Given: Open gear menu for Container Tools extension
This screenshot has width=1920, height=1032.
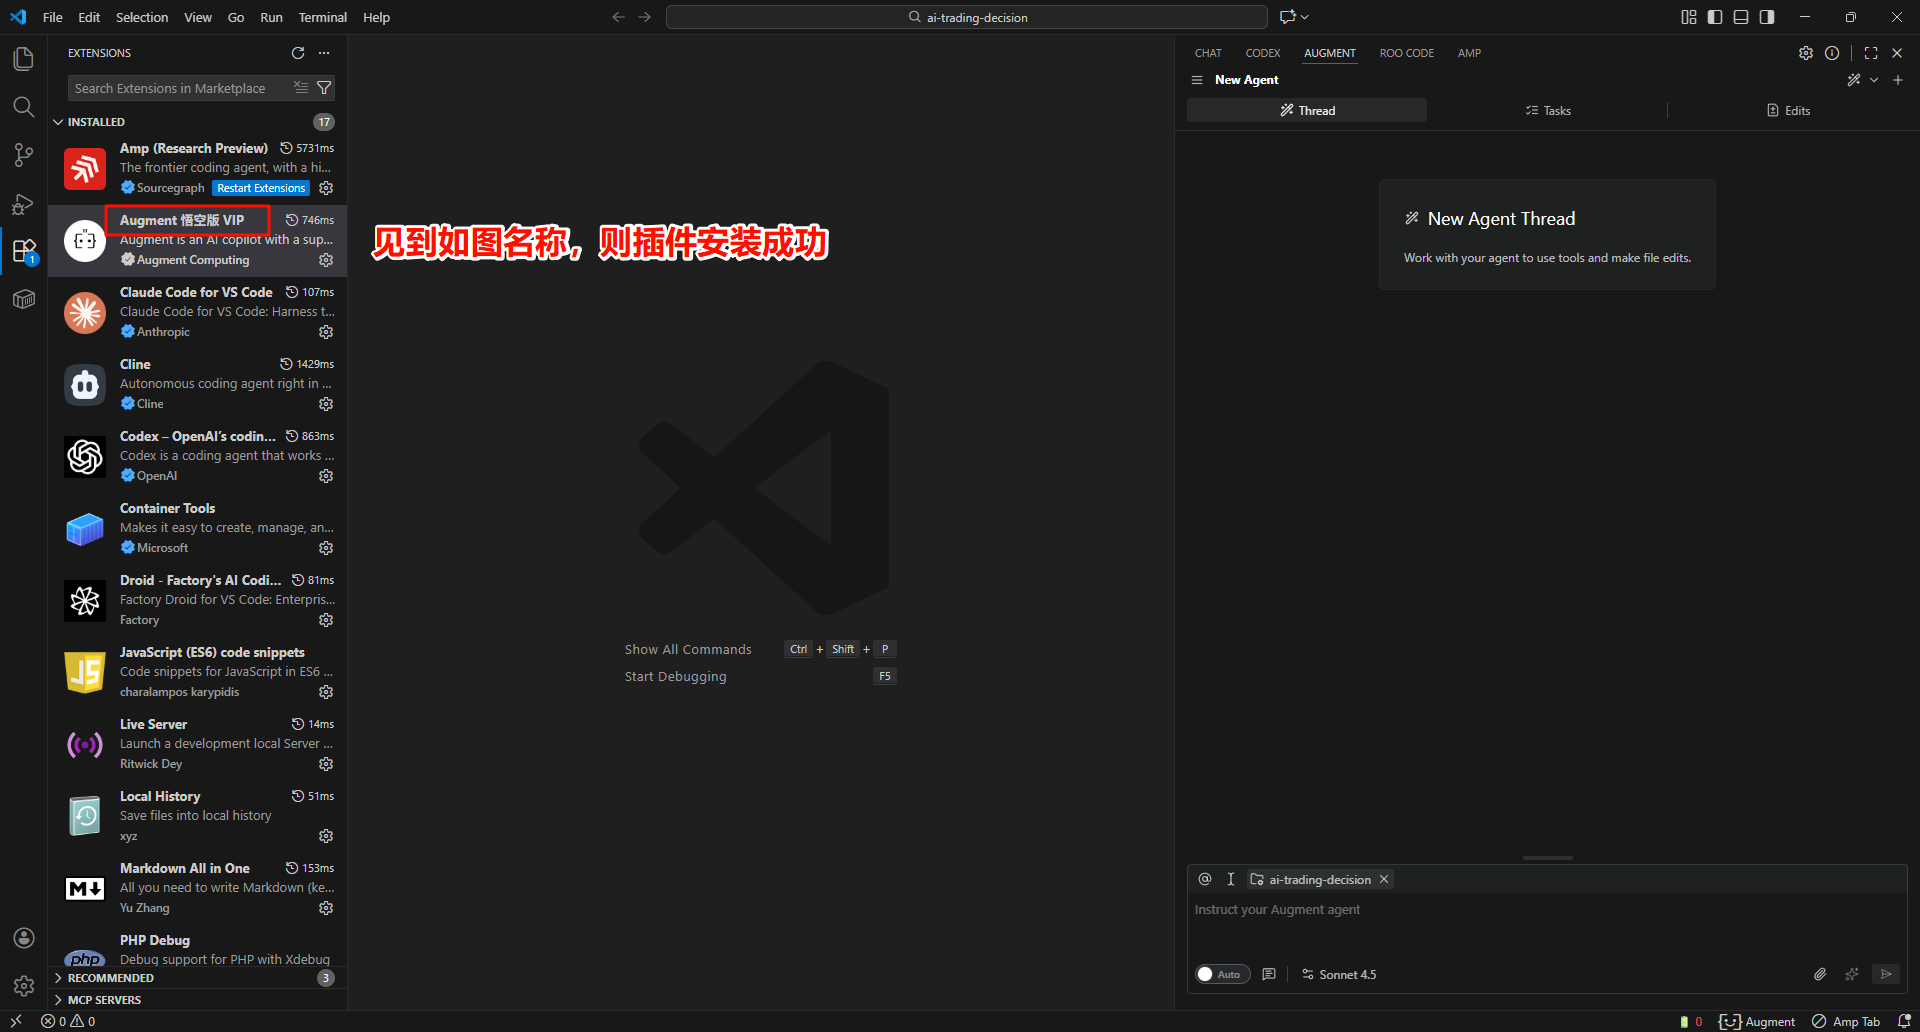Looking at the screenshot, I should coord(326,548).
